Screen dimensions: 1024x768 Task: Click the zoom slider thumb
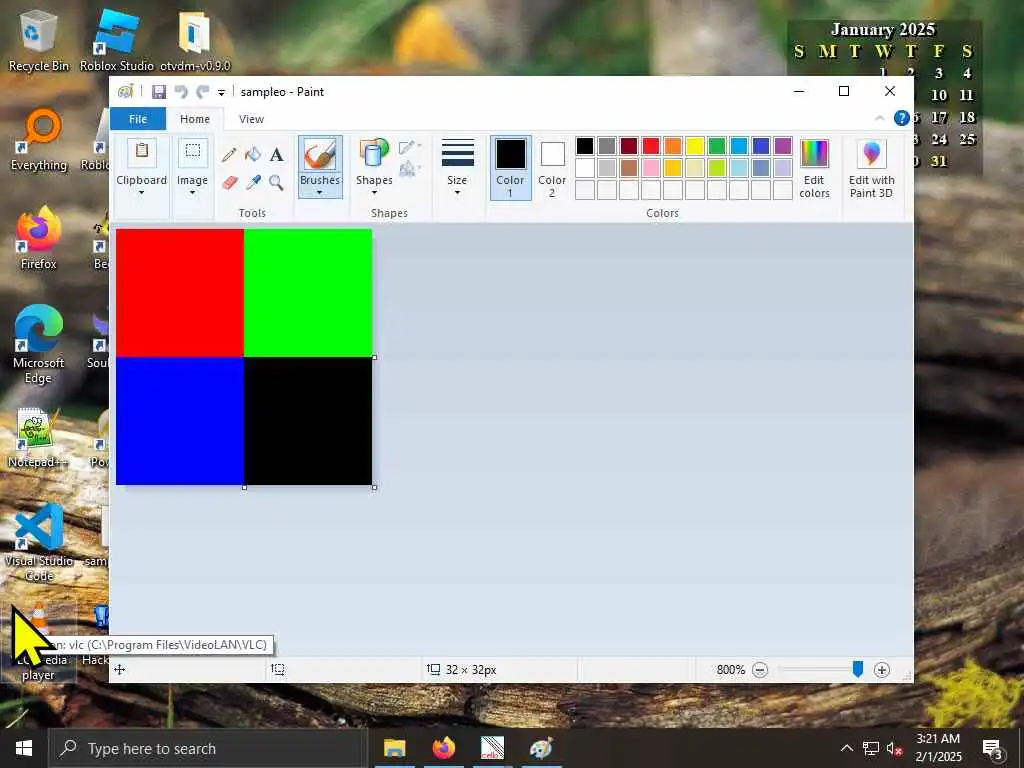858,669
